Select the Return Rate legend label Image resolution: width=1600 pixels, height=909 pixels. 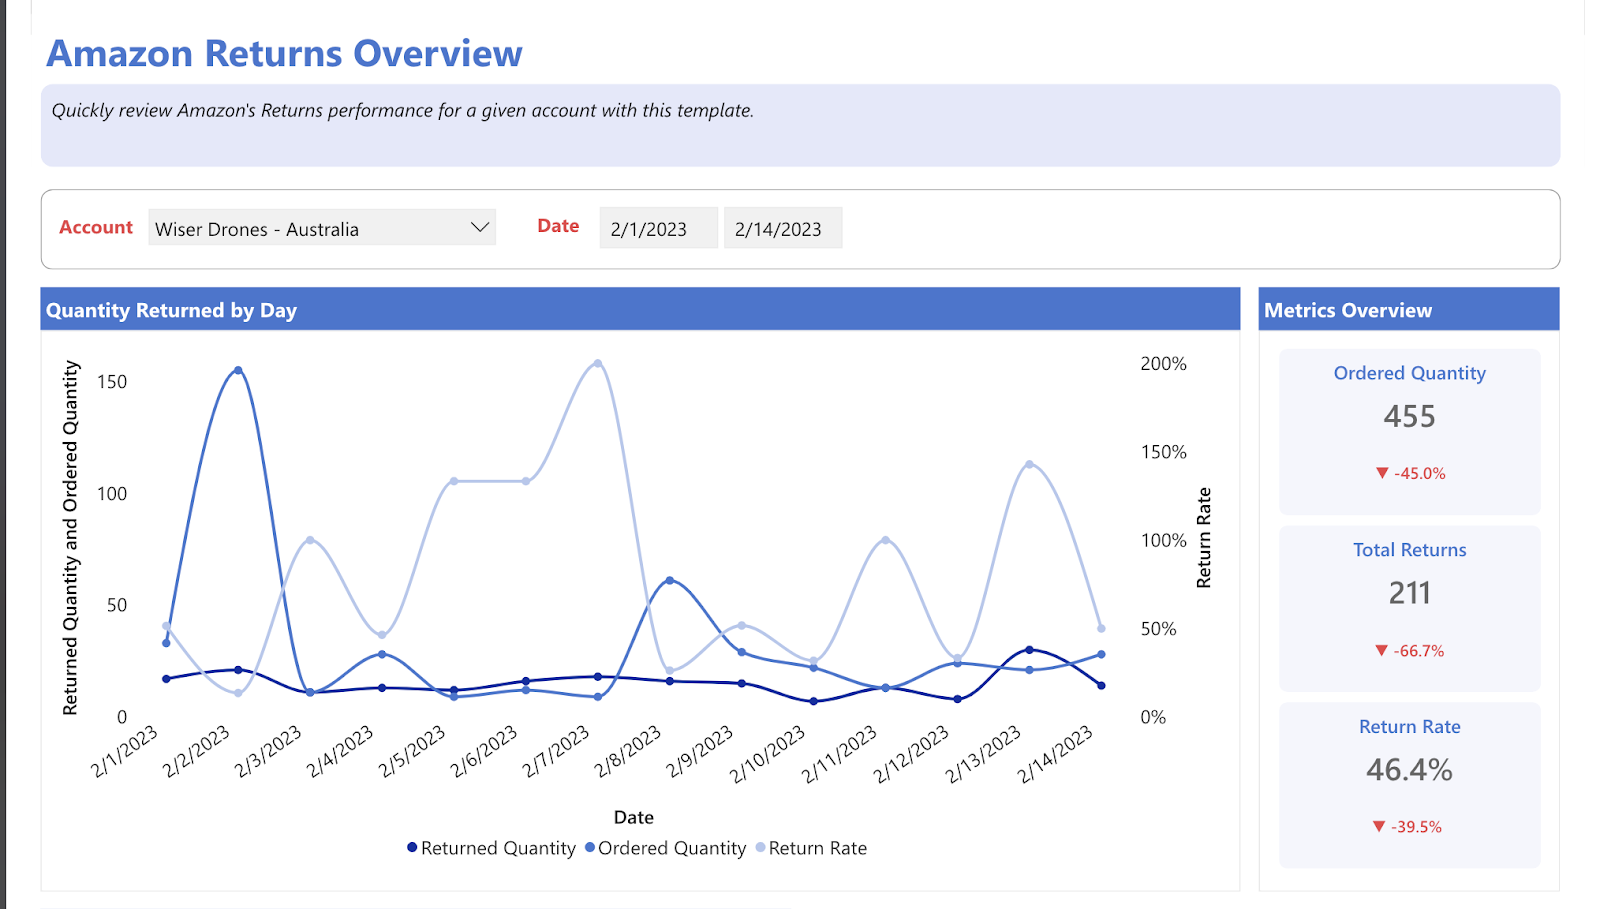click(x=818, y=848)
